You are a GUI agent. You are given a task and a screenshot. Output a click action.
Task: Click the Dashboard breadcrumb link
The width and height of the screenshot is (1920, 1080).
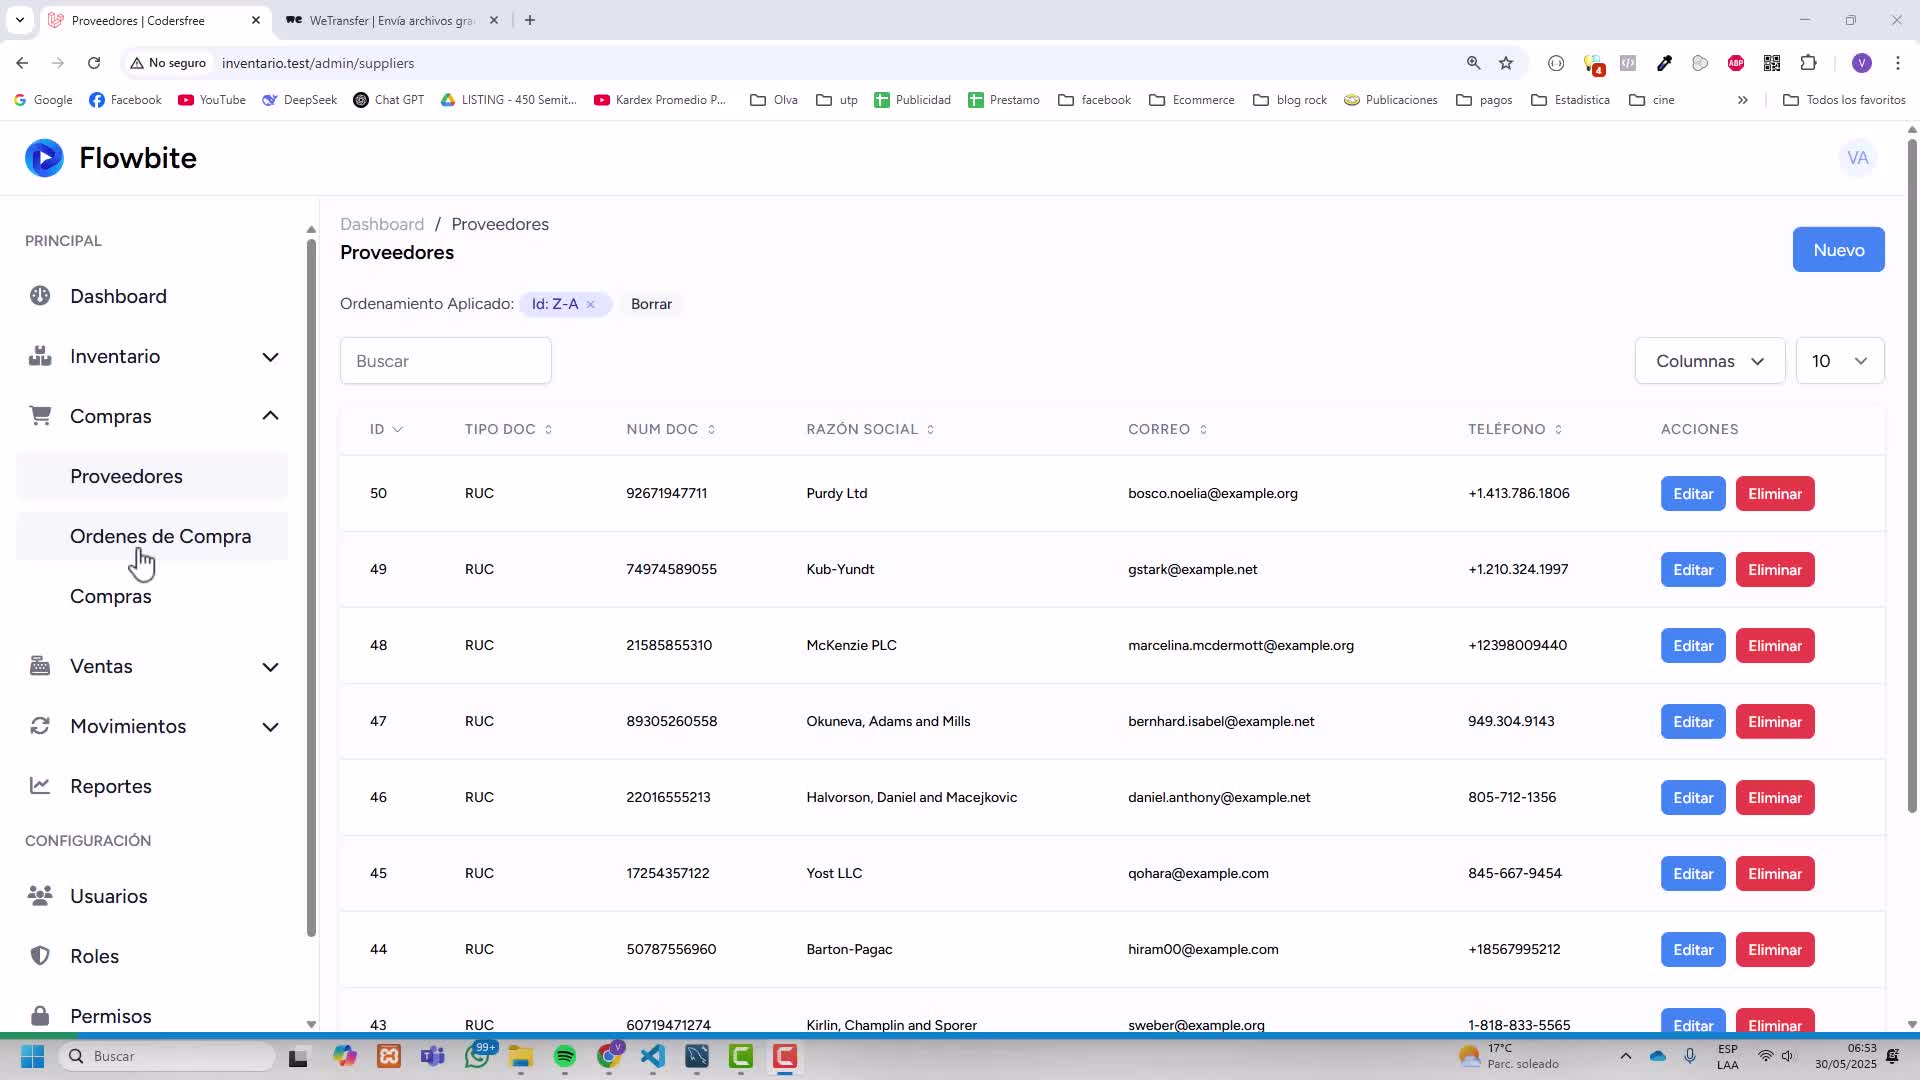click(x=382, y=224)
